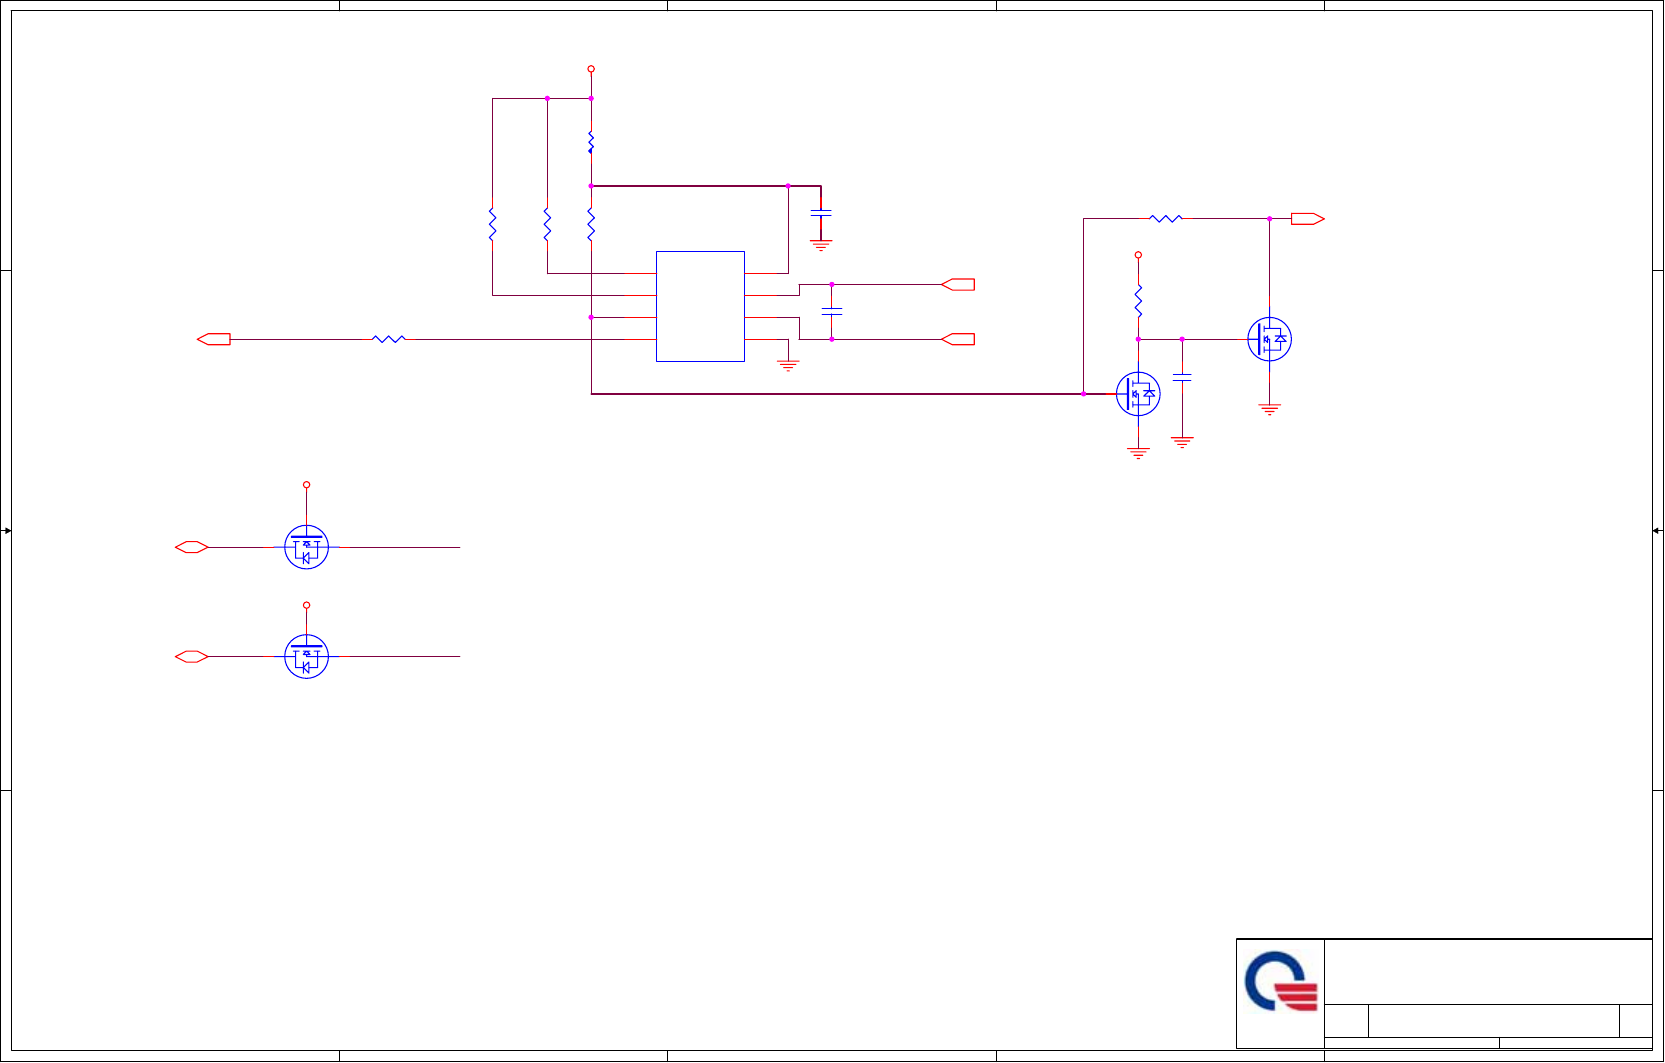
Task: Click the junction dot where the output resistor meets the port net
Action: pos(1269,218)
